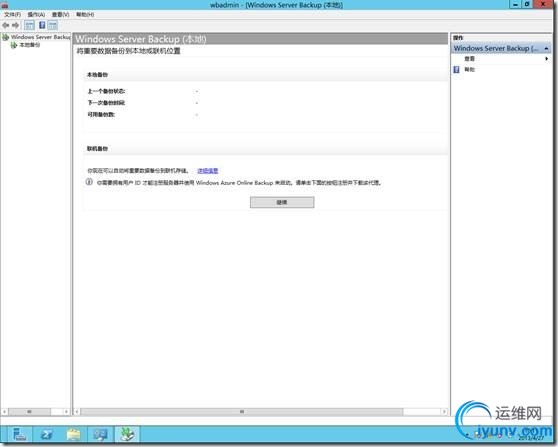This screenshot has width=558, height=447.
Task: Close the wbadmin window
Action: pyautogui.click(x=543, y=4)
